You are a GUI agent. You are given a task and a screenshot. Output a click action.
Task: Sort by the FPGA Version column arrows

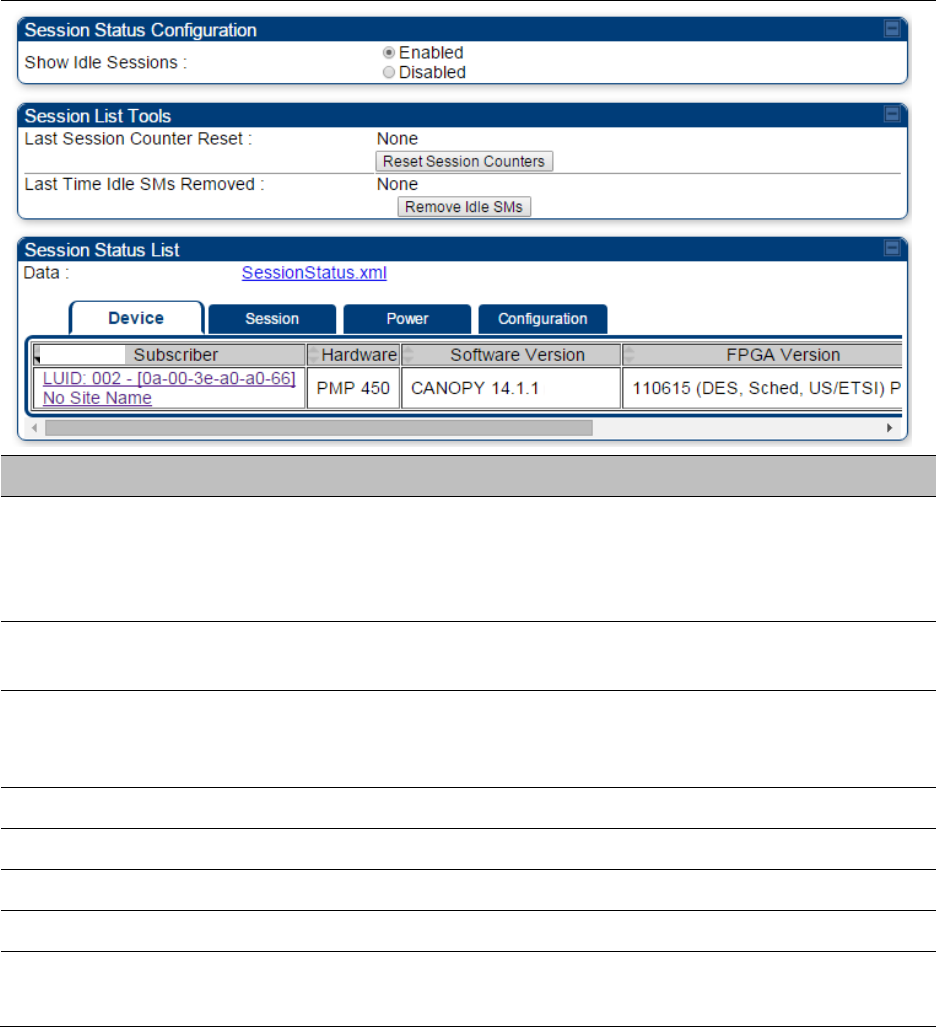629,355
